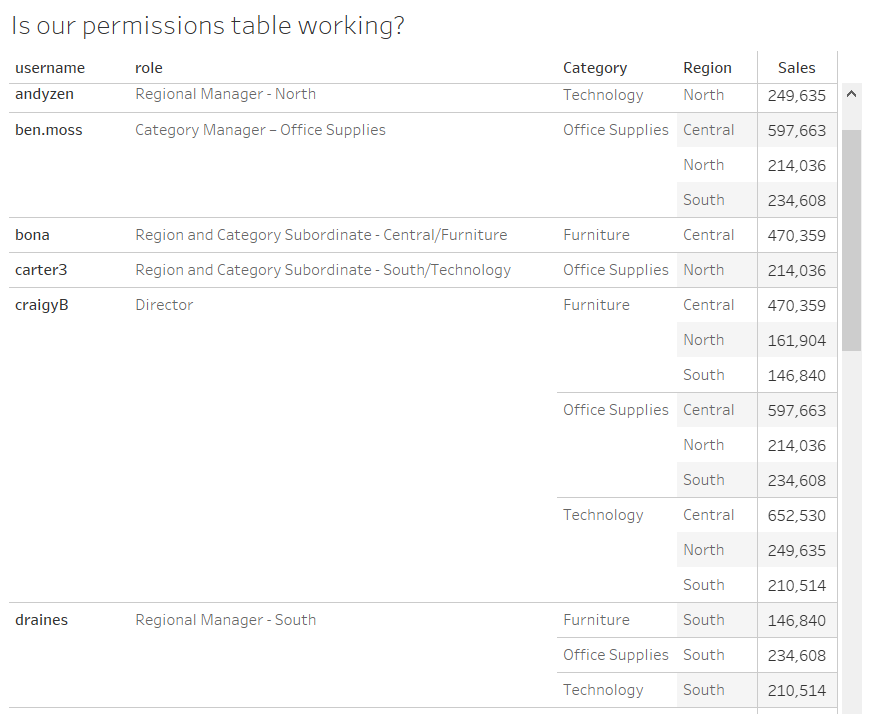
Task: Select andyzen username cell
Action: click(44, 94)
